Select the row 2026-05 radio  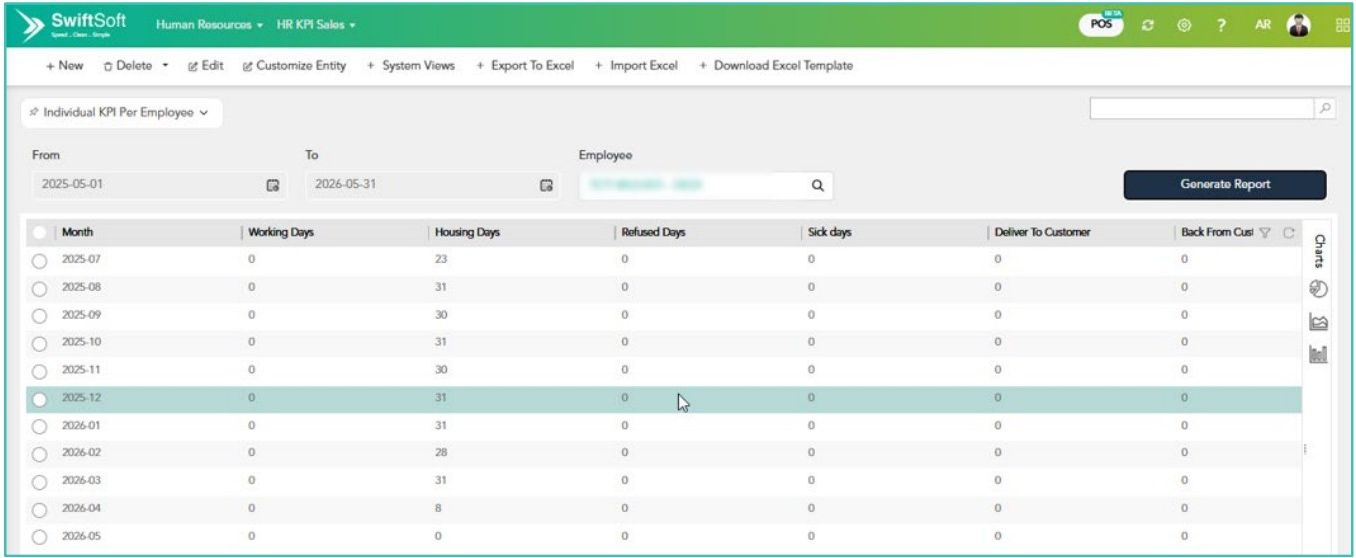tap(40, 537)
